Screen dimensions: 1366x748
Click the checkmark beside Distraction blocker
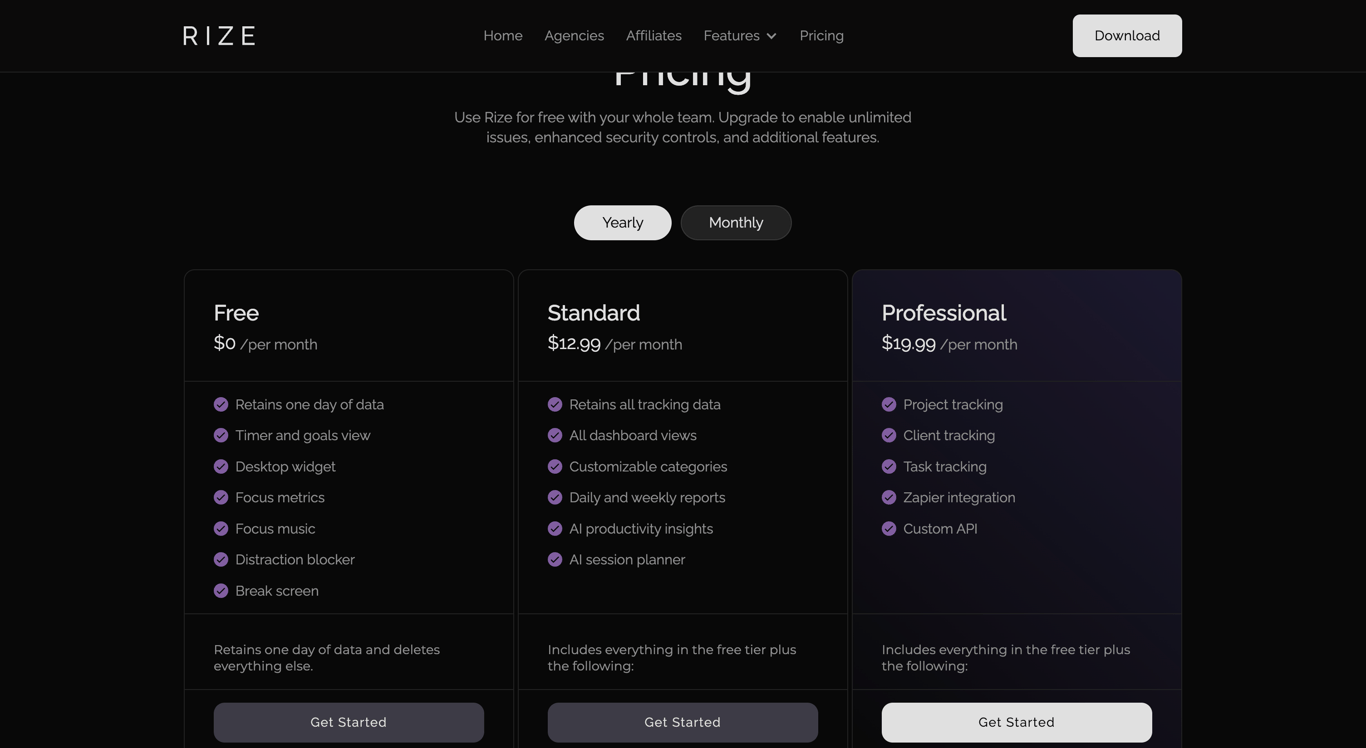tap(220, 559)
